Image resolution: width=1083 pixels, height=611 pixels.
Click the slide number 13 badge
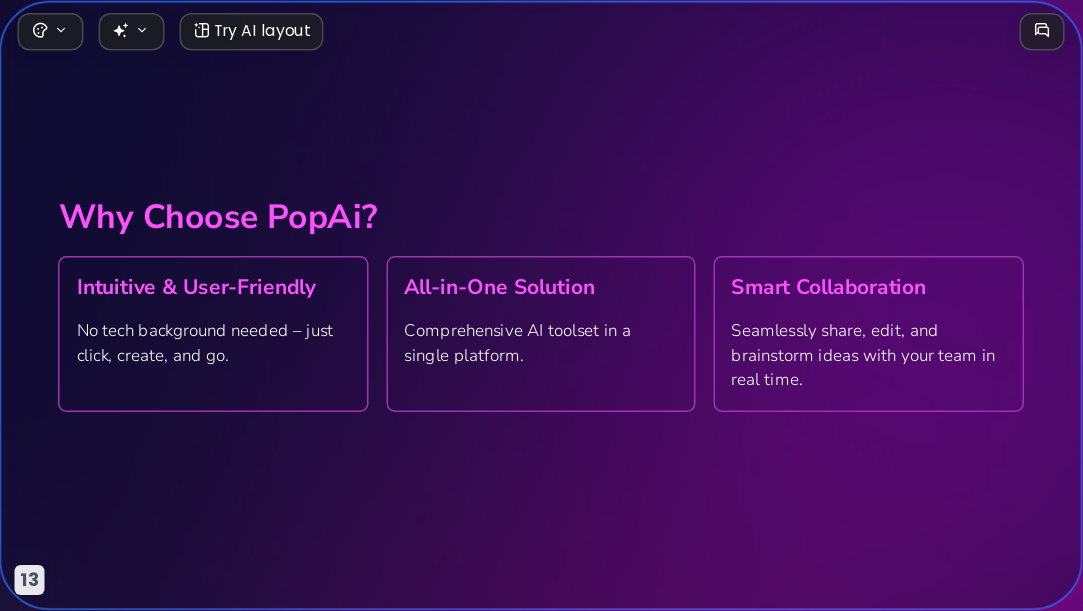[x=30, y=579]
